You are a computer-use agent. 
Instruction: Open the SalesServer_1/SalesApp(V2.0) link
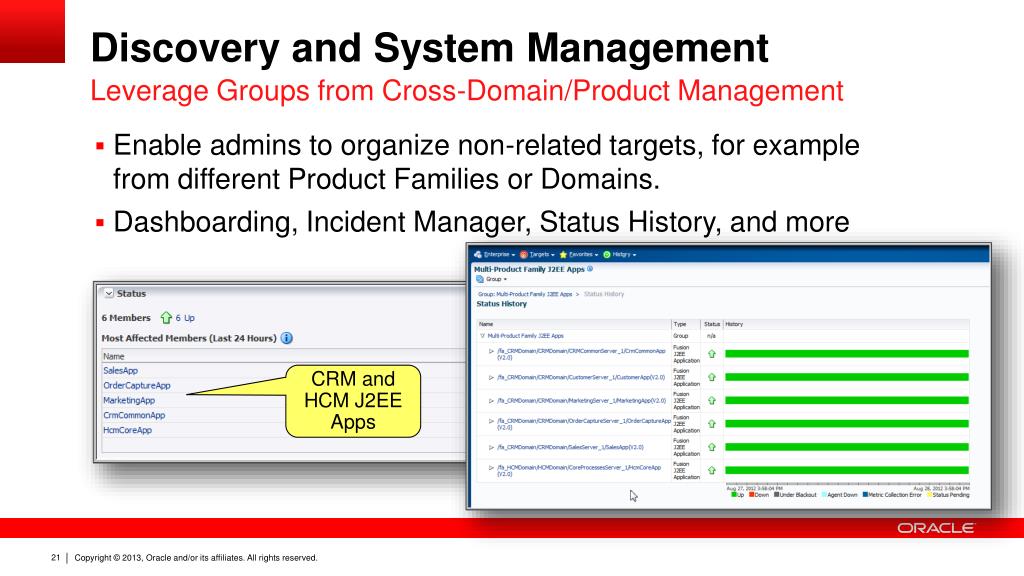pyautogui.click(x=570, y=447)
